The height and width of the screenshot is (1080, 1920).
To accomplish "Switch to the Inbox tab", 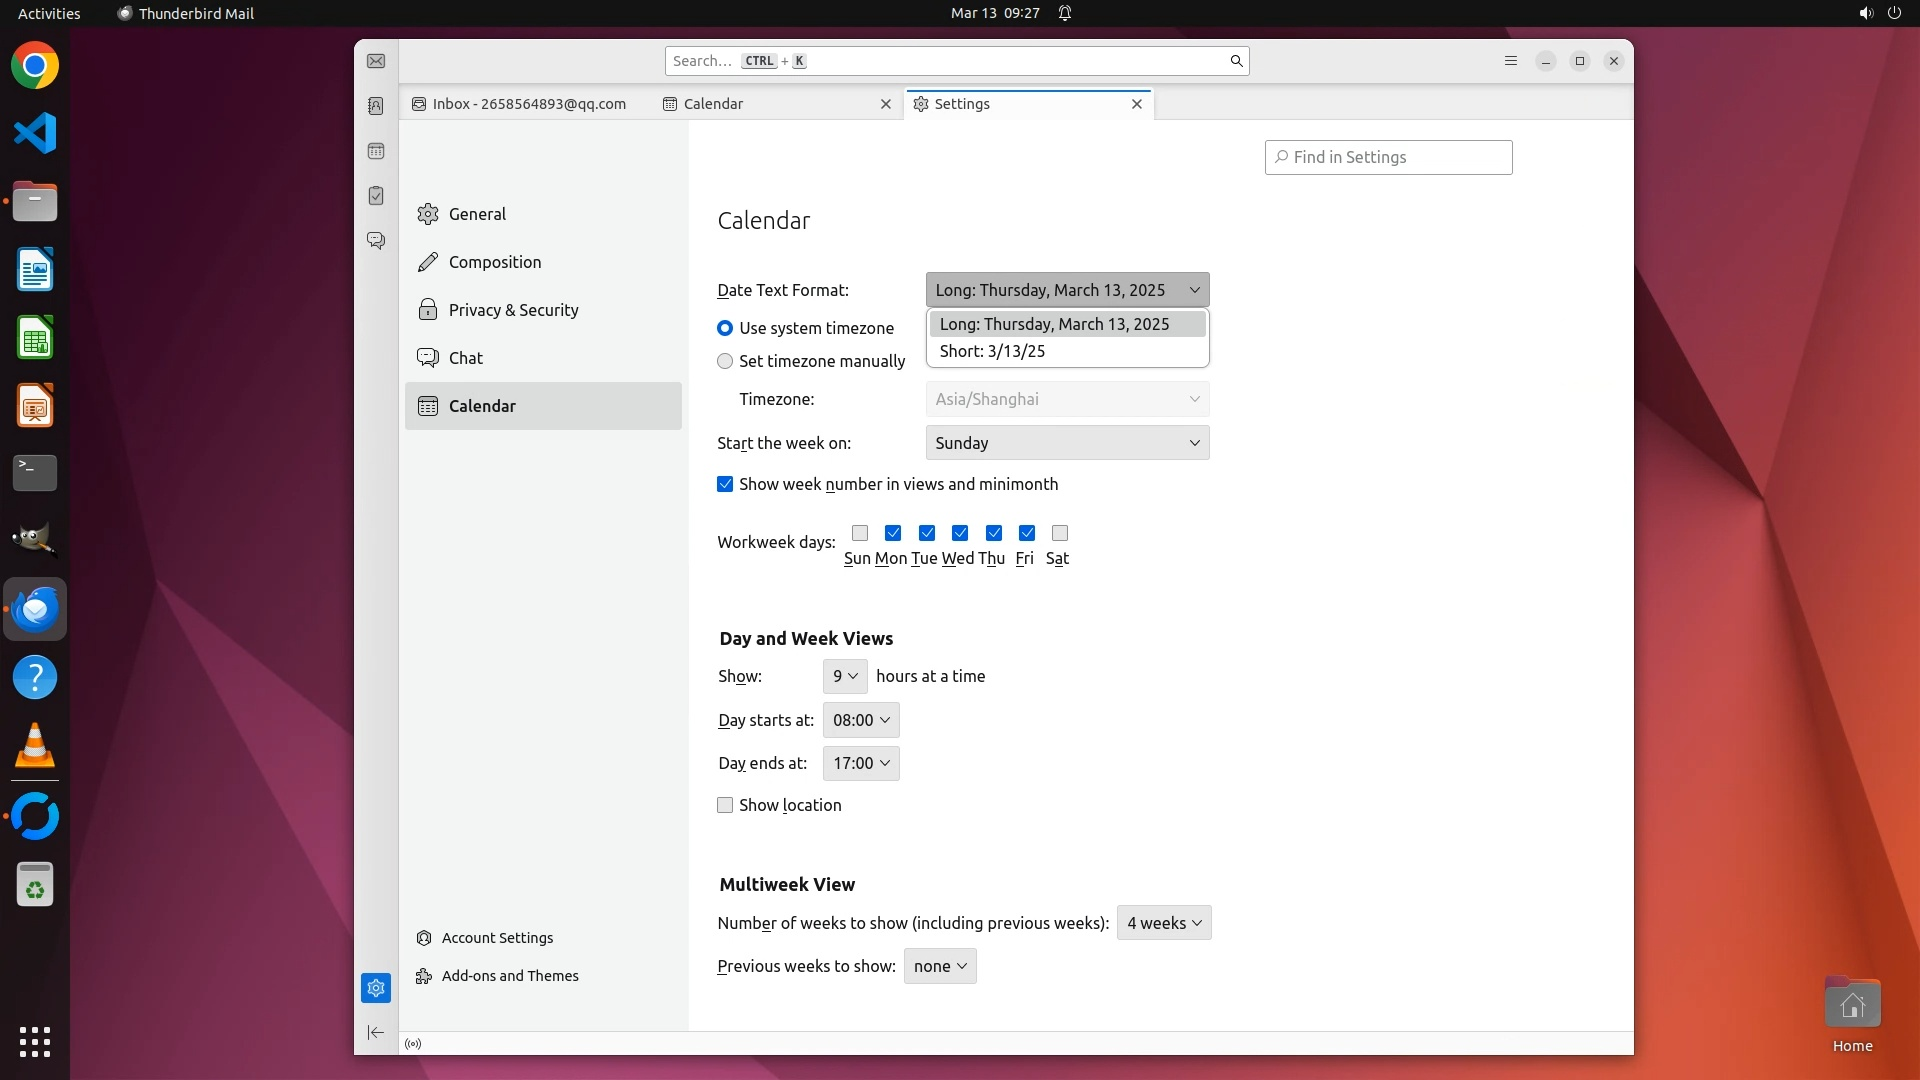I will tap(530, 104).
